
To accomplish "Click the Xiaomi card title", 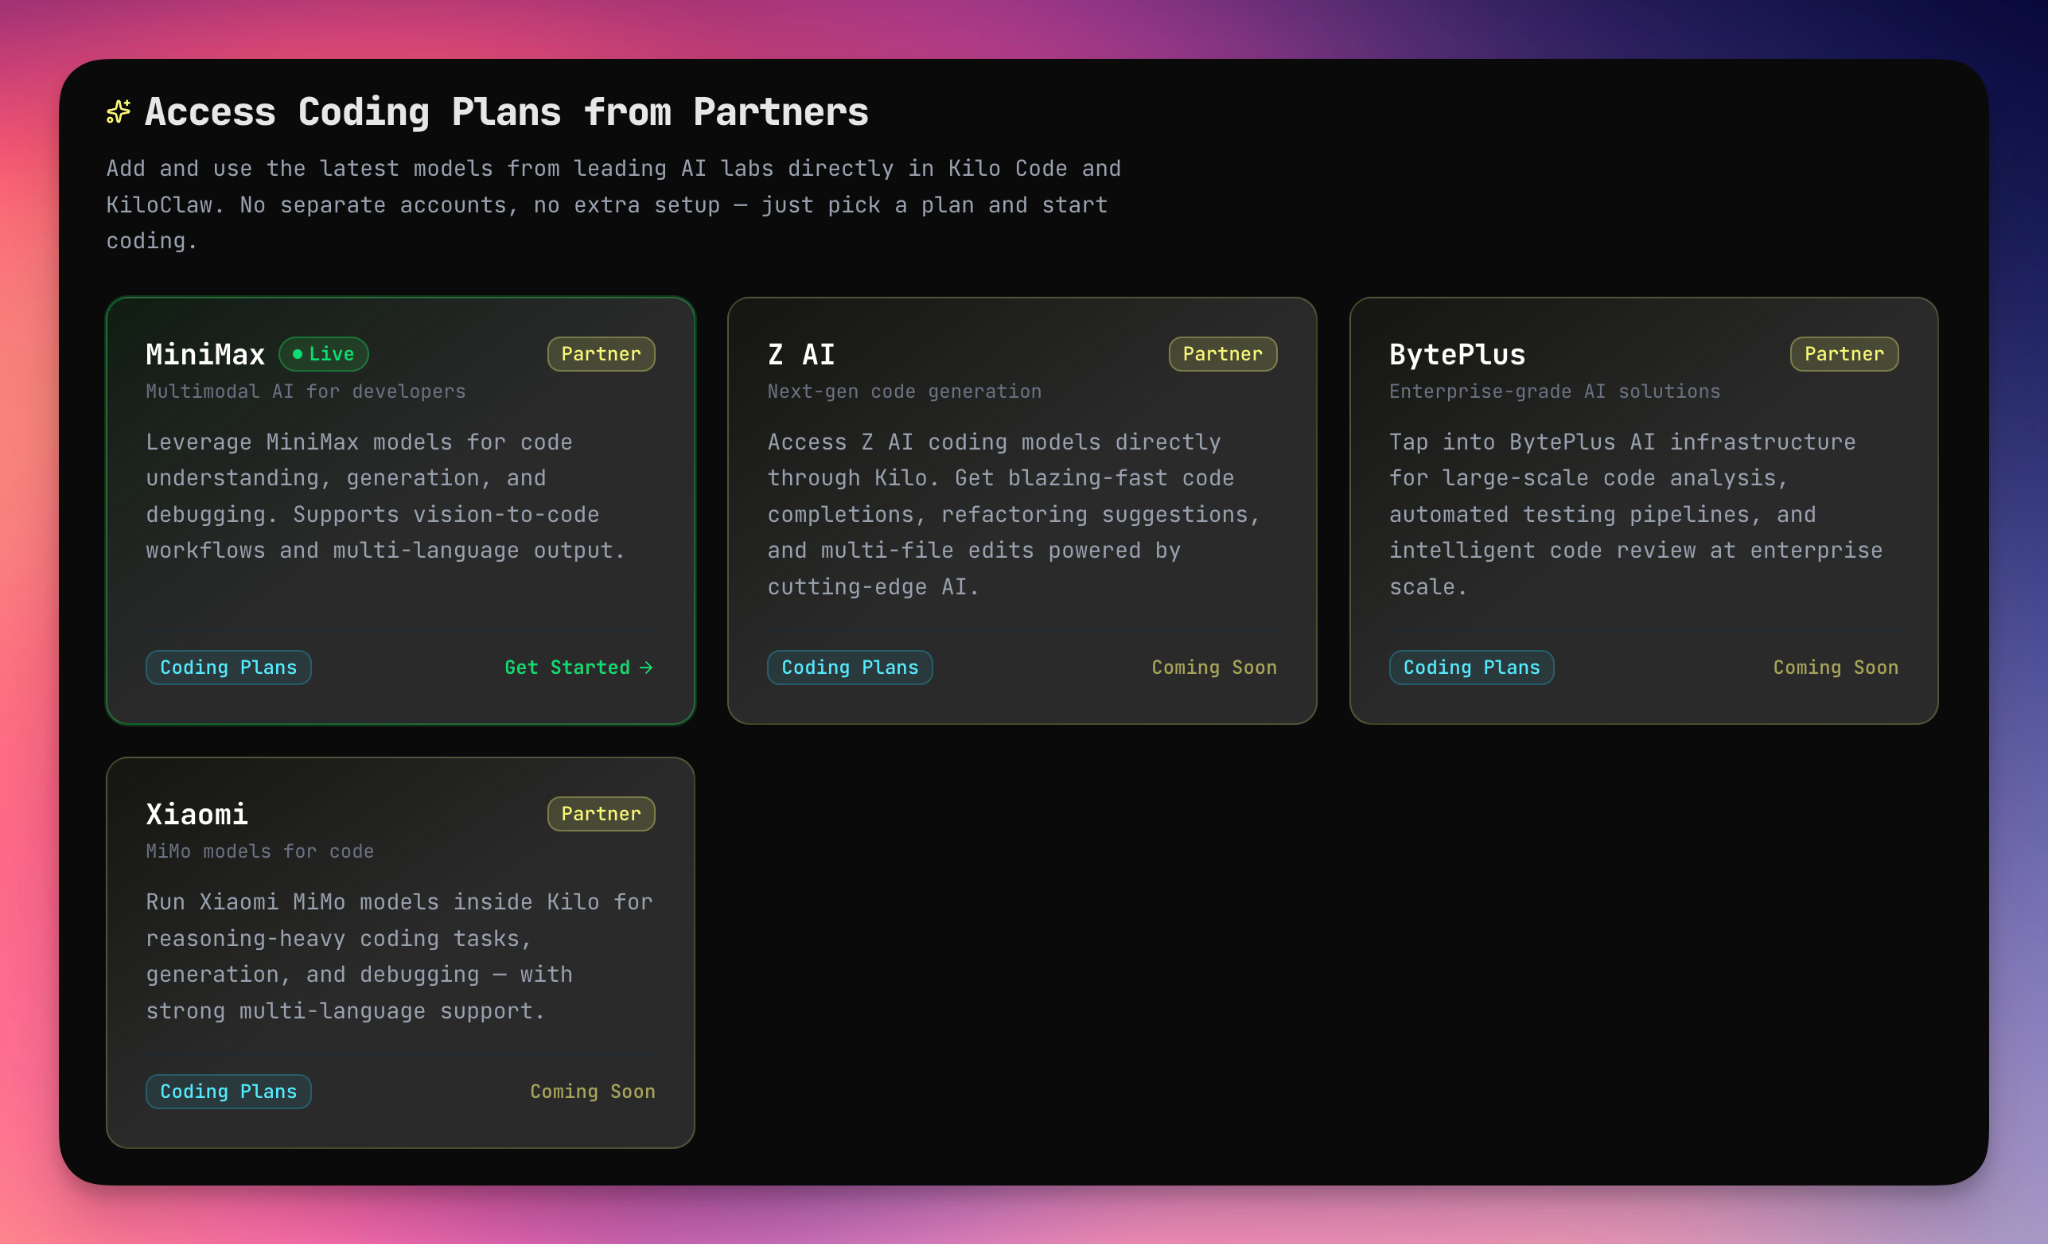I will pyautogui.click(x=197, y=814).
